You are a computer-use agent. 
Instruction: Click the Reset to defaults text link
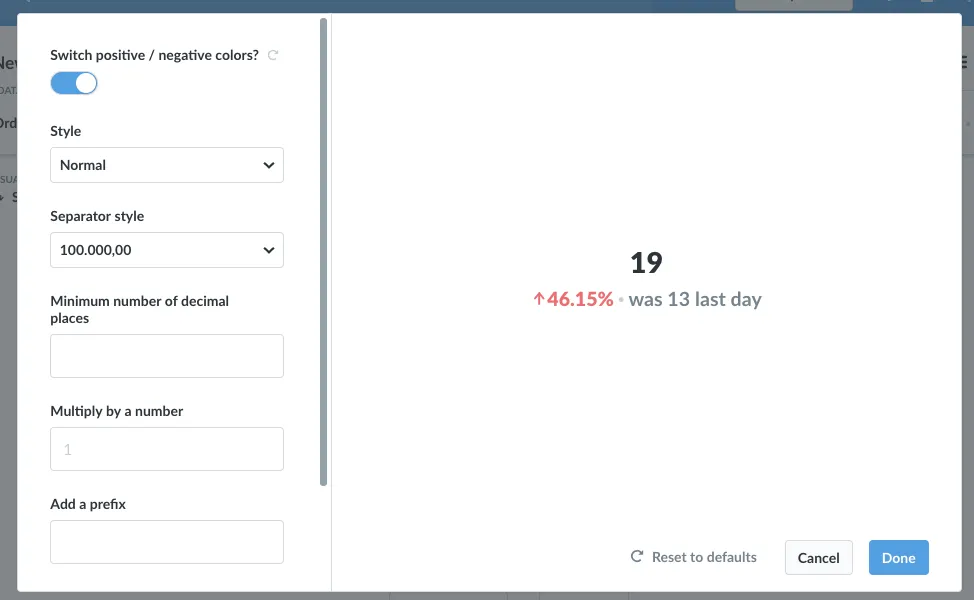[704, 557]
